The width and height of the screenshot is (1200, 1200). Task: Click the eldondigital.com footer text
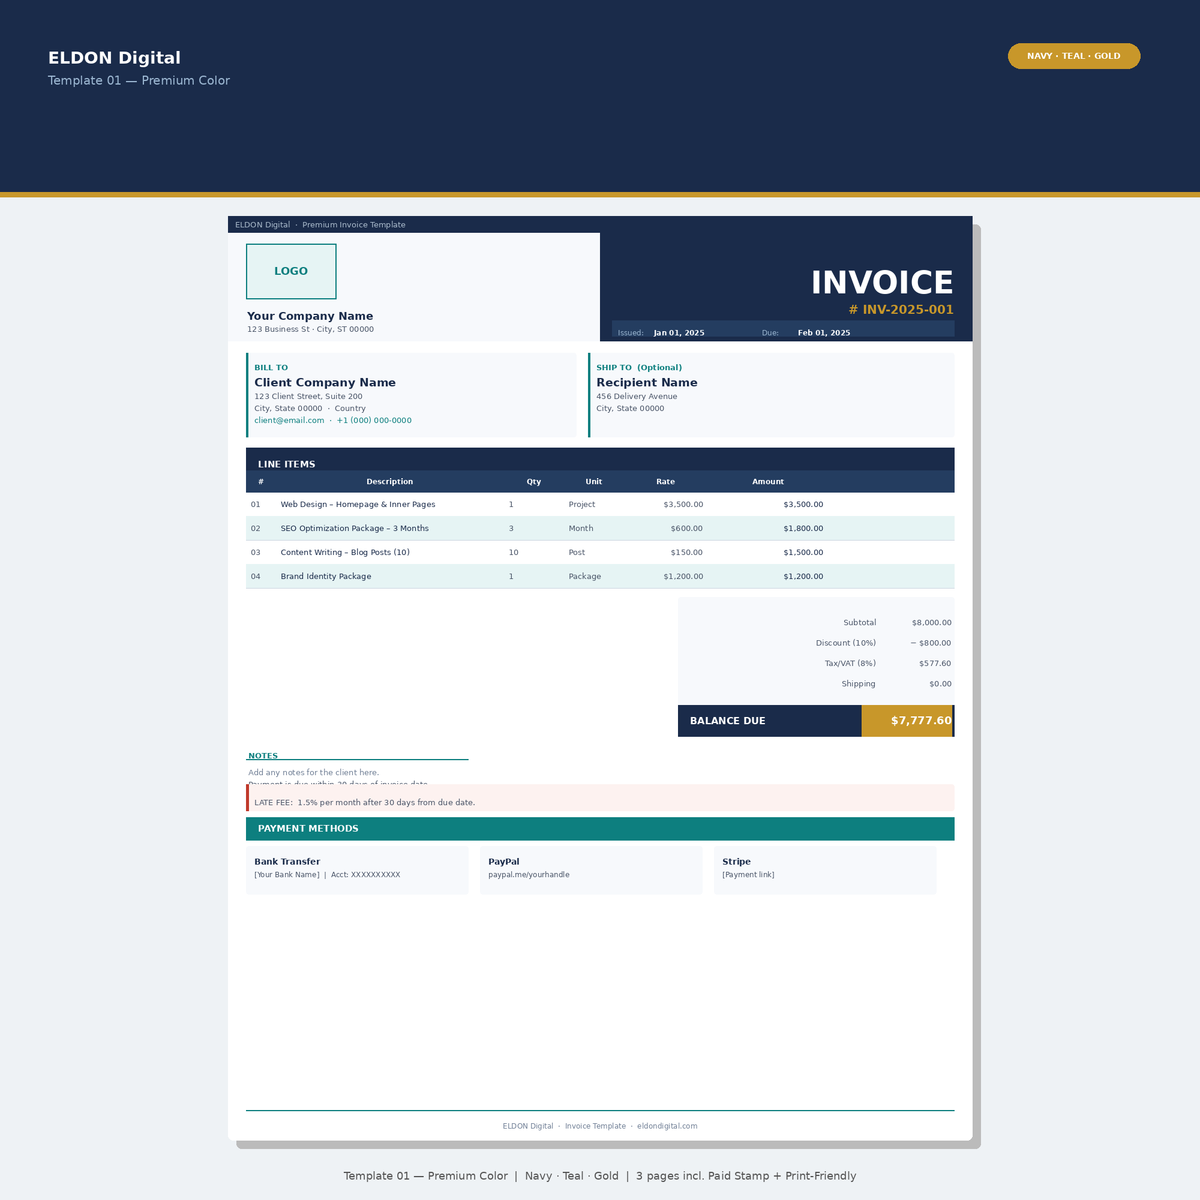click(667, 1126)
